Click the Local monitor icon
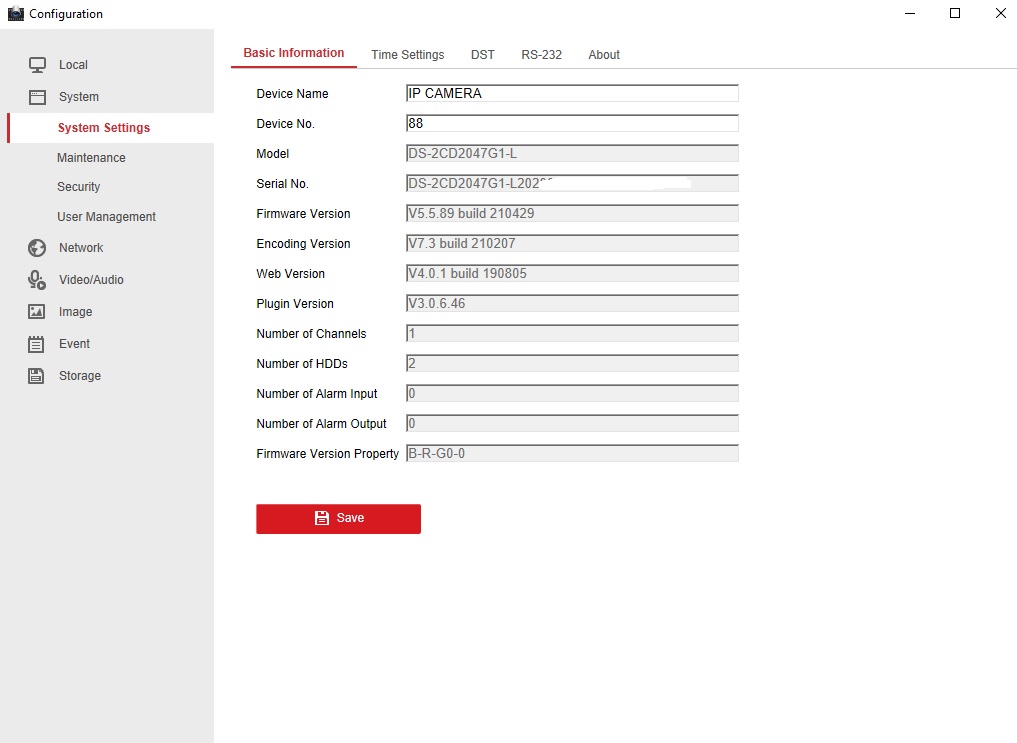The image size is (1017, 743). tap(37, 65)
